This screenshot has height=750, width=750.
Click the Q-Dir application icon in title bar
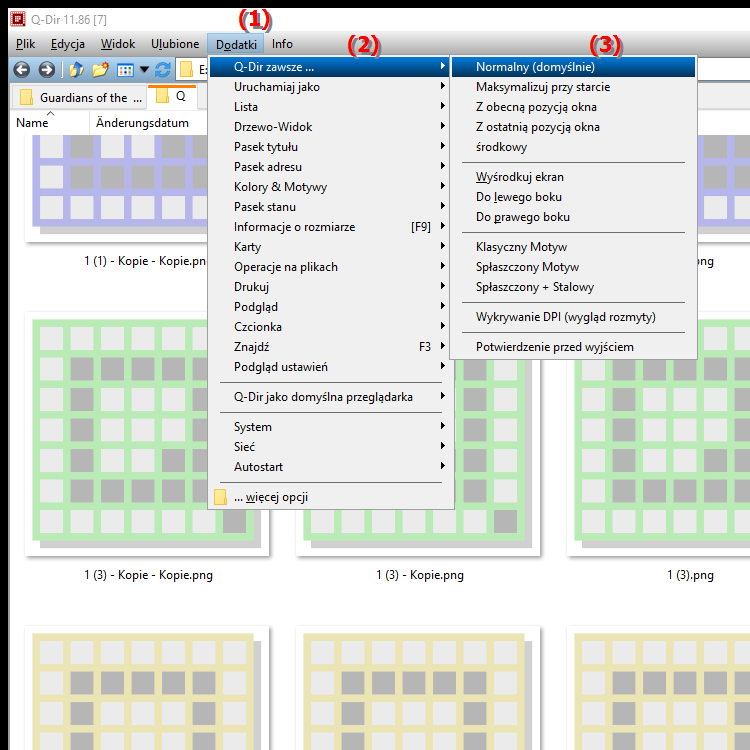tap(18, 19)
